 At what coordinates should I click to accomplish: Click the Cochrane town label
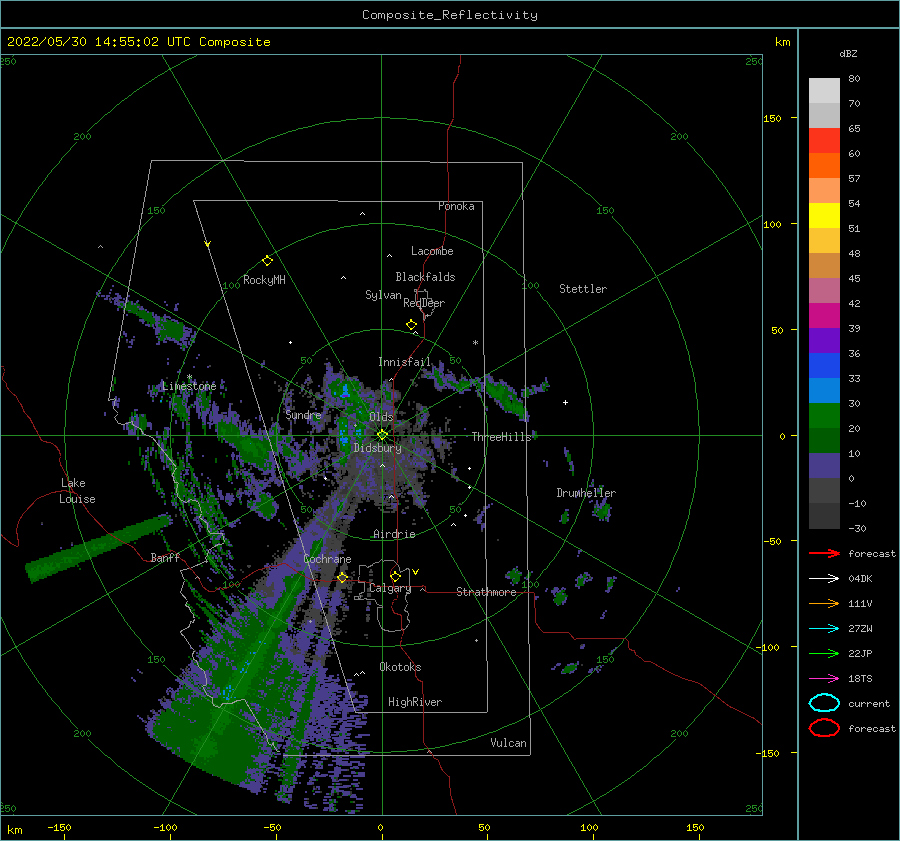coord(327,559)
